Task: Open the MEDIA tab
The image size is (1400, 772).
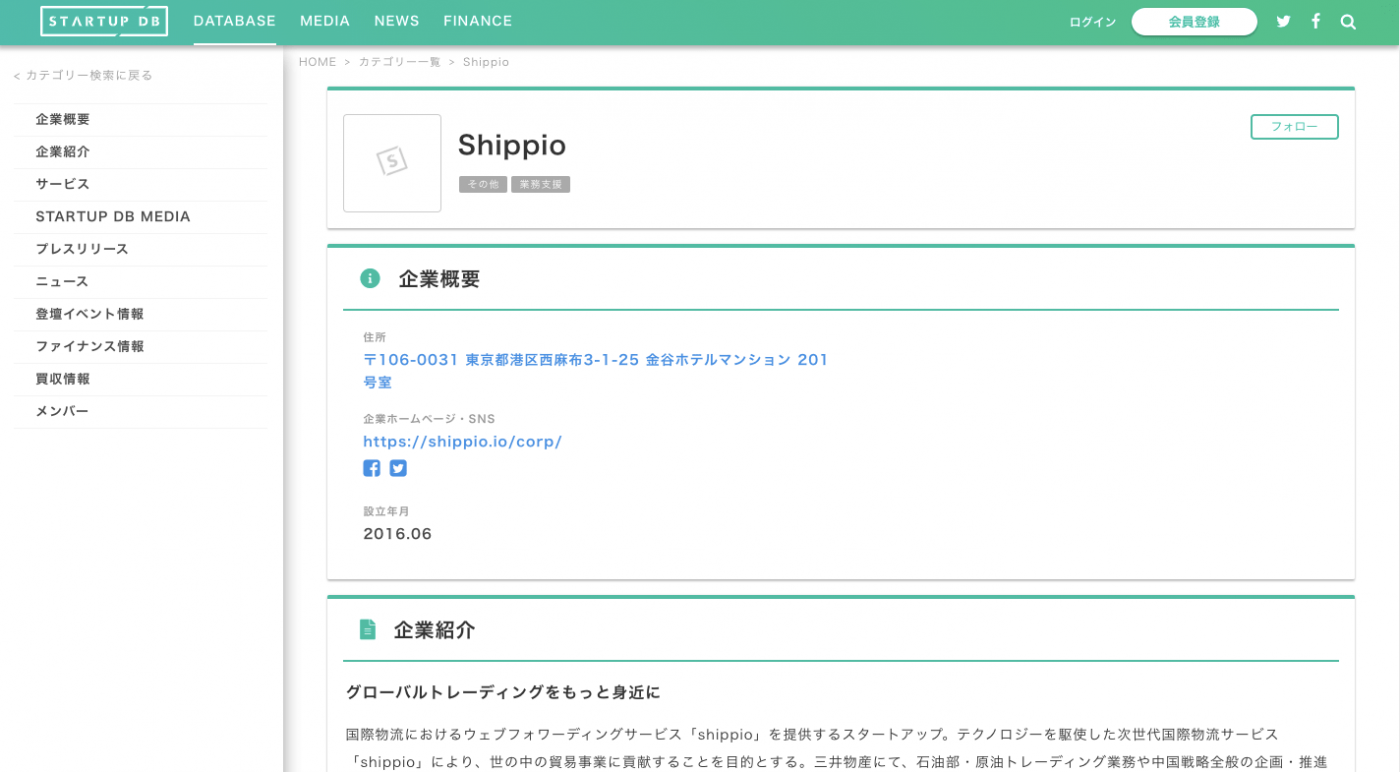Action: pyautogui.click(x=325, y=21)
